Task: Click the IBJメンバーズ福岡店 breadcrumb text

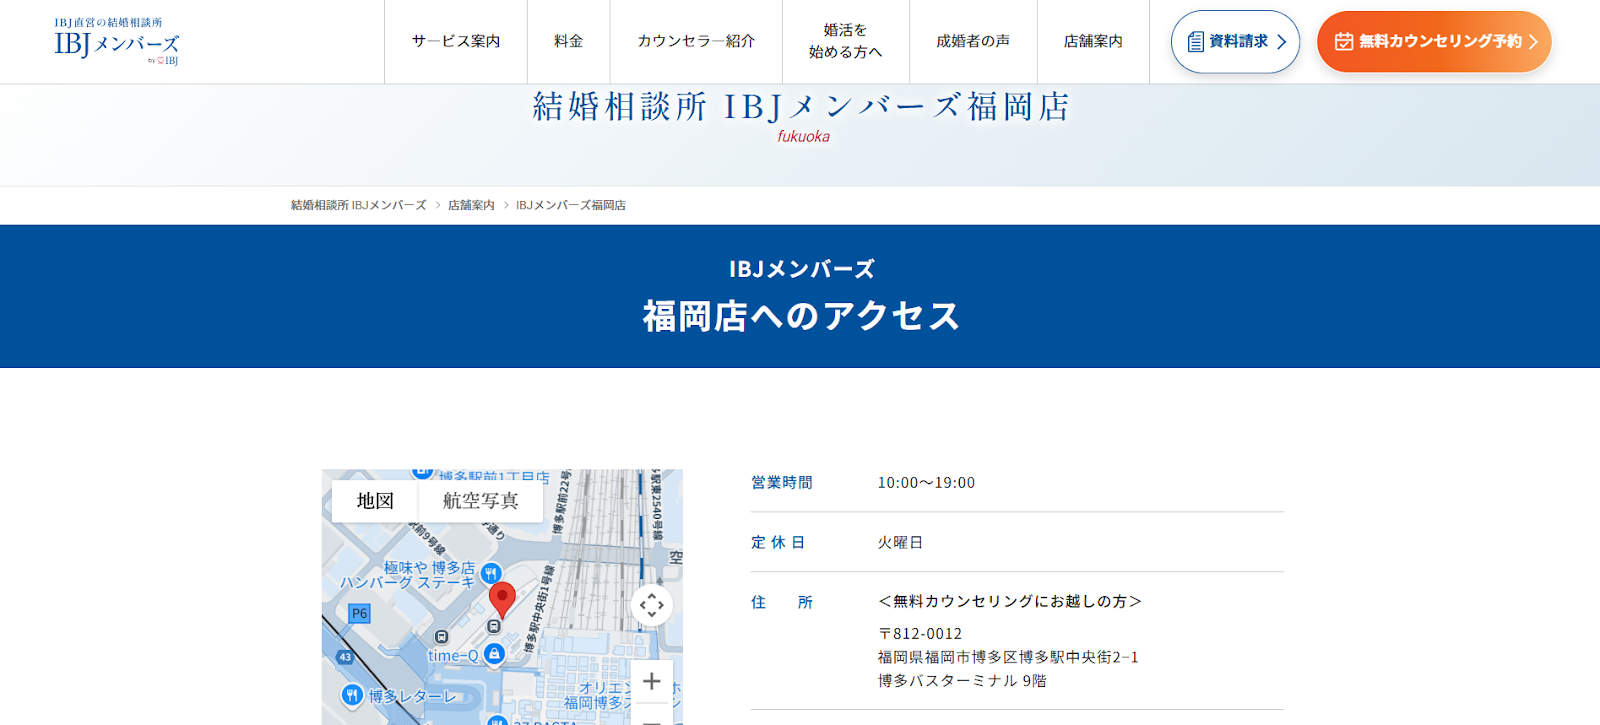Action: coord(571,205)
